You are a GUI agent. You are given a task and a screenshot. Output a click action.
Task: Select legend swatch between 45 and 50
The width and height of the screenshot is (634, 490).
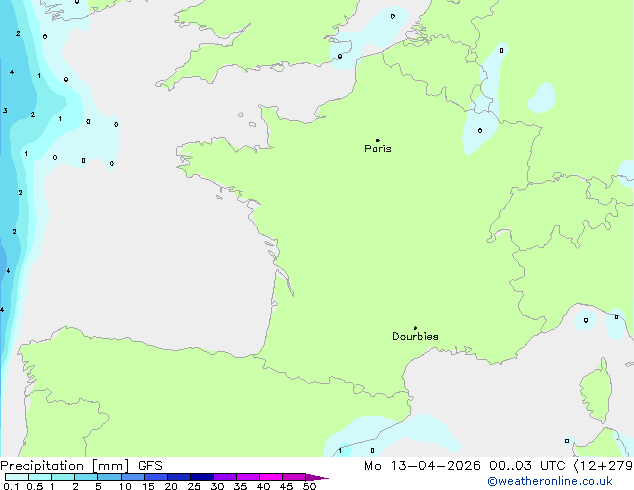point(294,477)
